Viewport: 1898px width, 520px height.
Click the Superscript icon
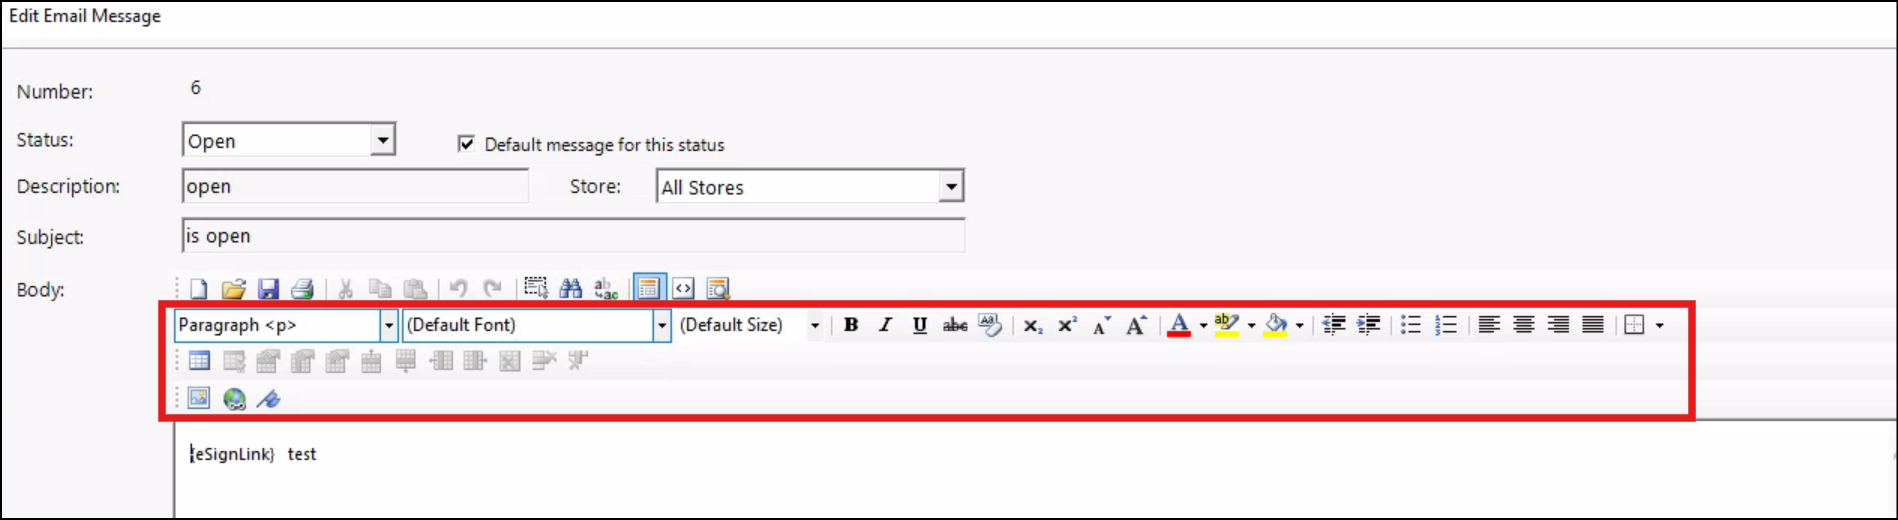coord(1067,325)
